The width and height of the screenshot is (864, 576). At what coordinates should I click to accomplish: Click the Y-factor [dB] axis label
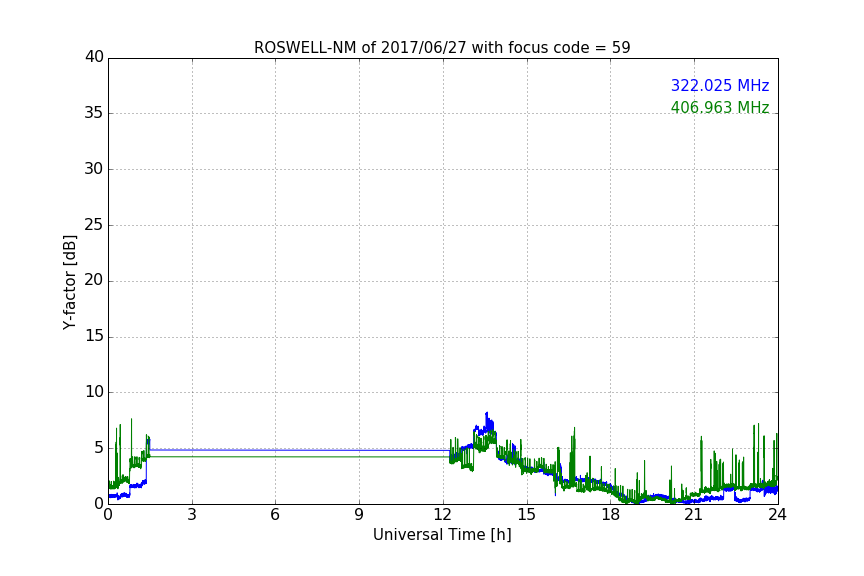pyautogui.click(x=69, y=282)
